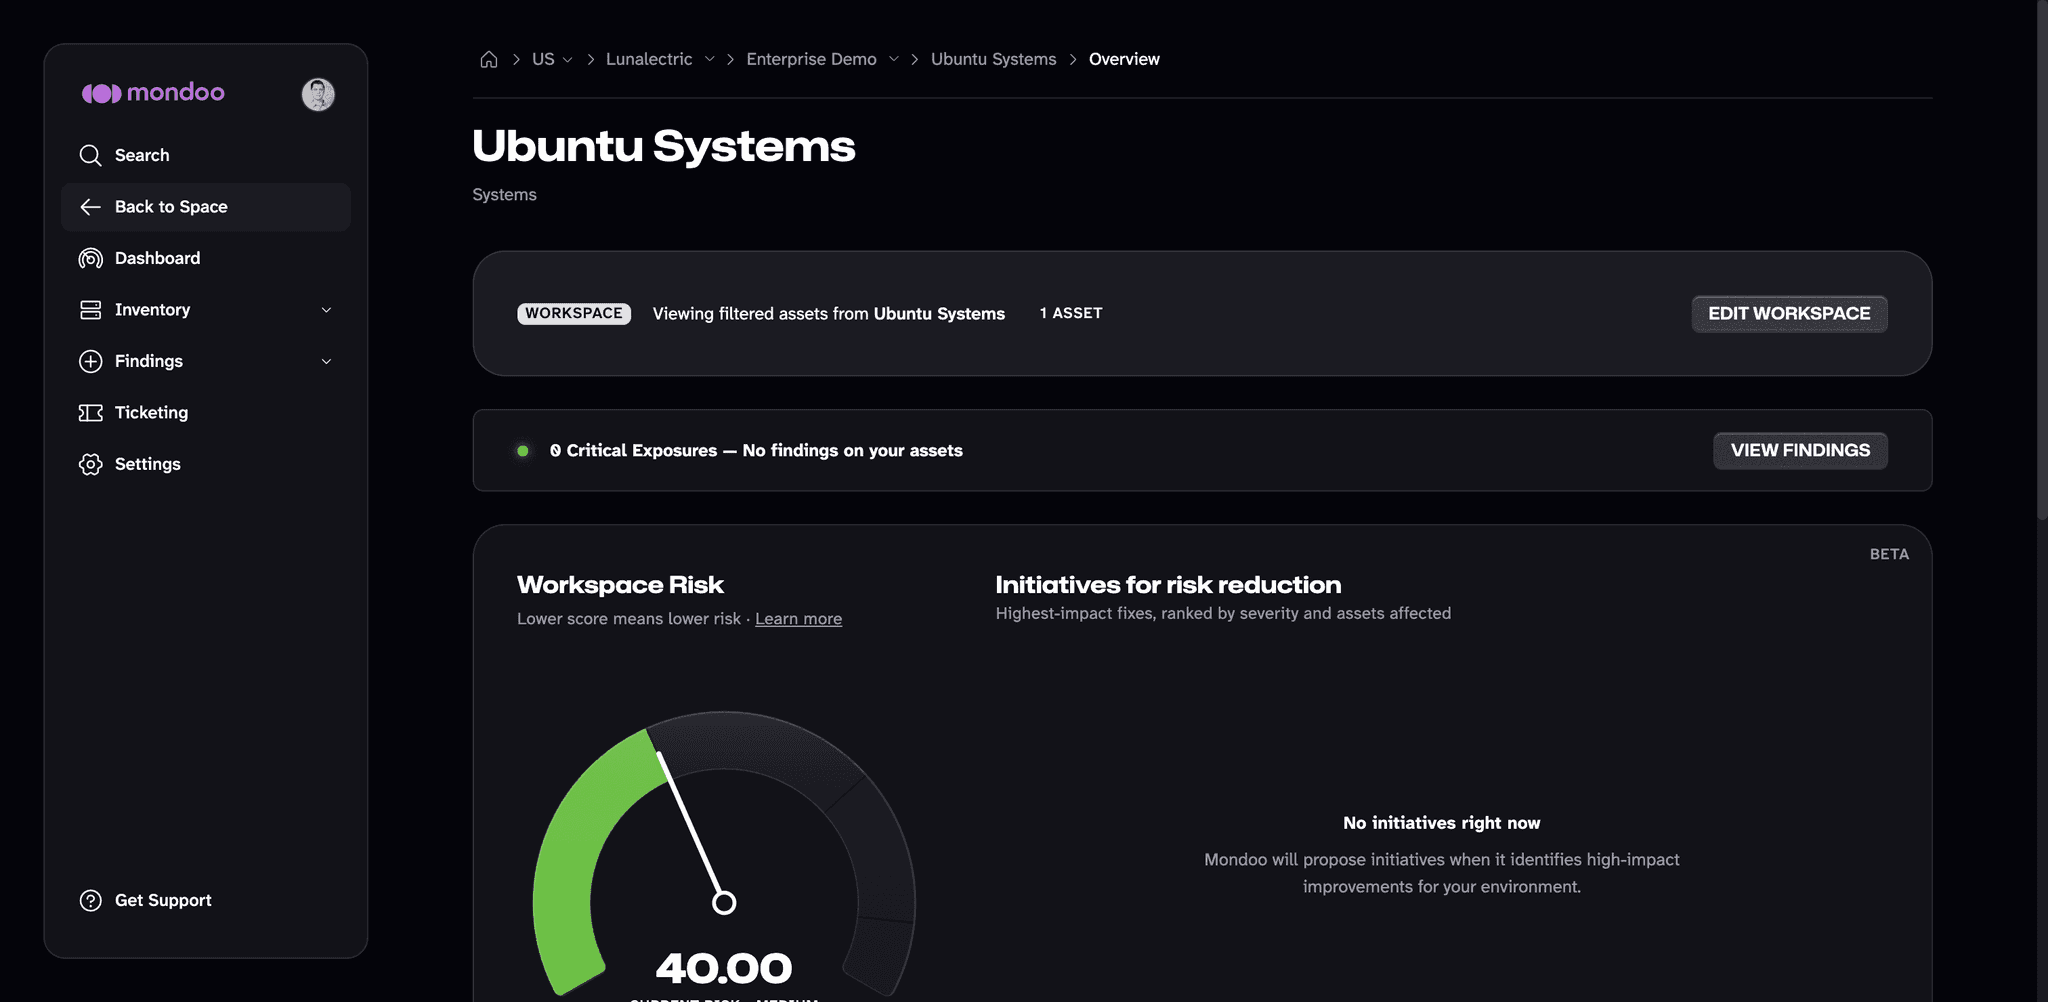
Task: Open the user avatar profile menu
Action: click(318, 94)
